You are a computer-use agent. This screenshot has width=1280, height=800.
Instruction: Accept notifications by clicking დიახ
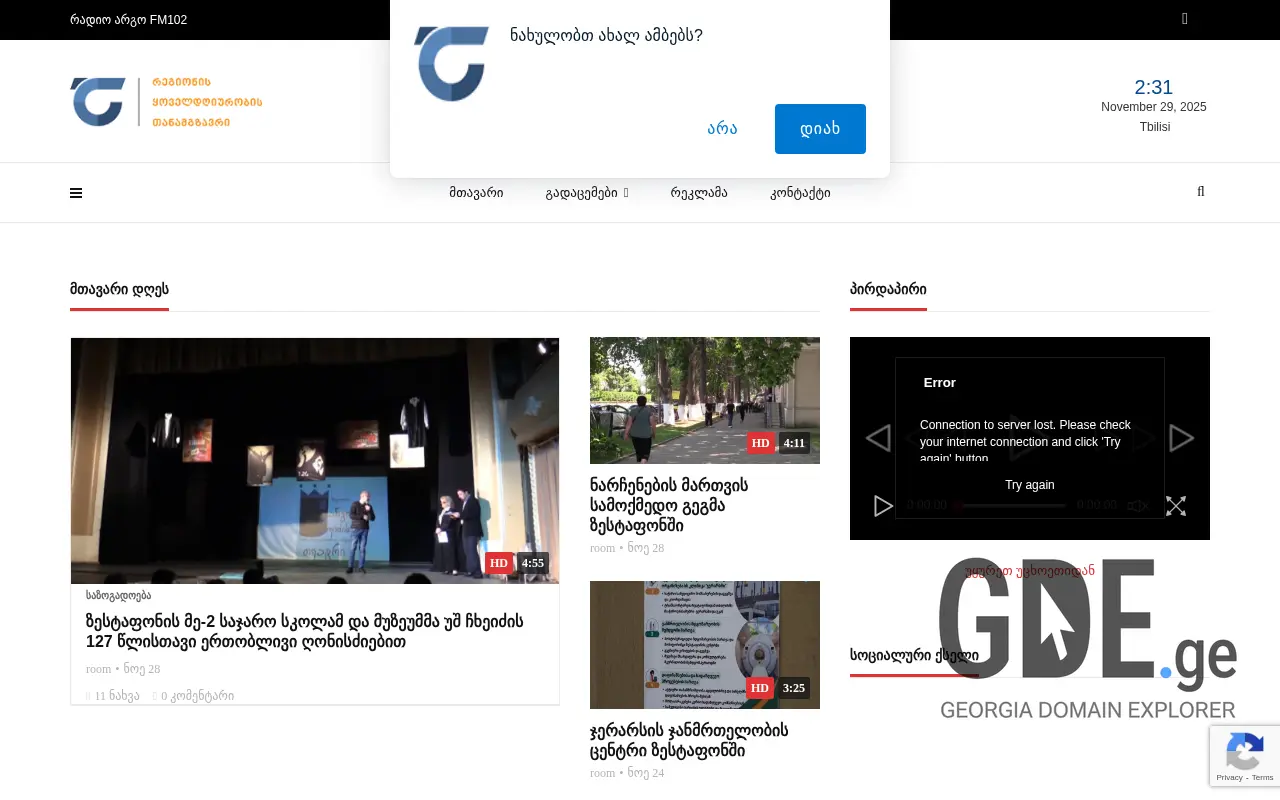pos(820,128)
